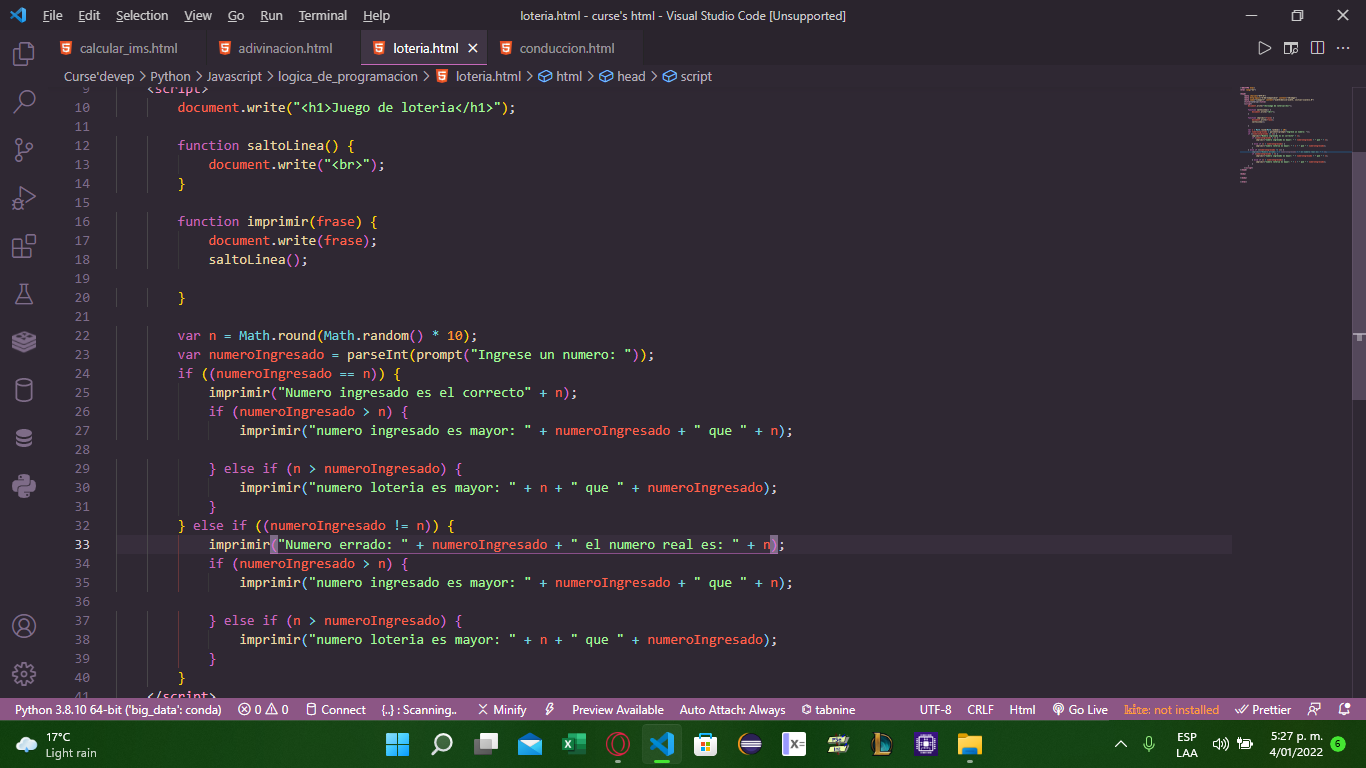This screenshot has height=768, width=1366.
Task: Switch to the conduccion.html tab
Action: click(567, 48)
